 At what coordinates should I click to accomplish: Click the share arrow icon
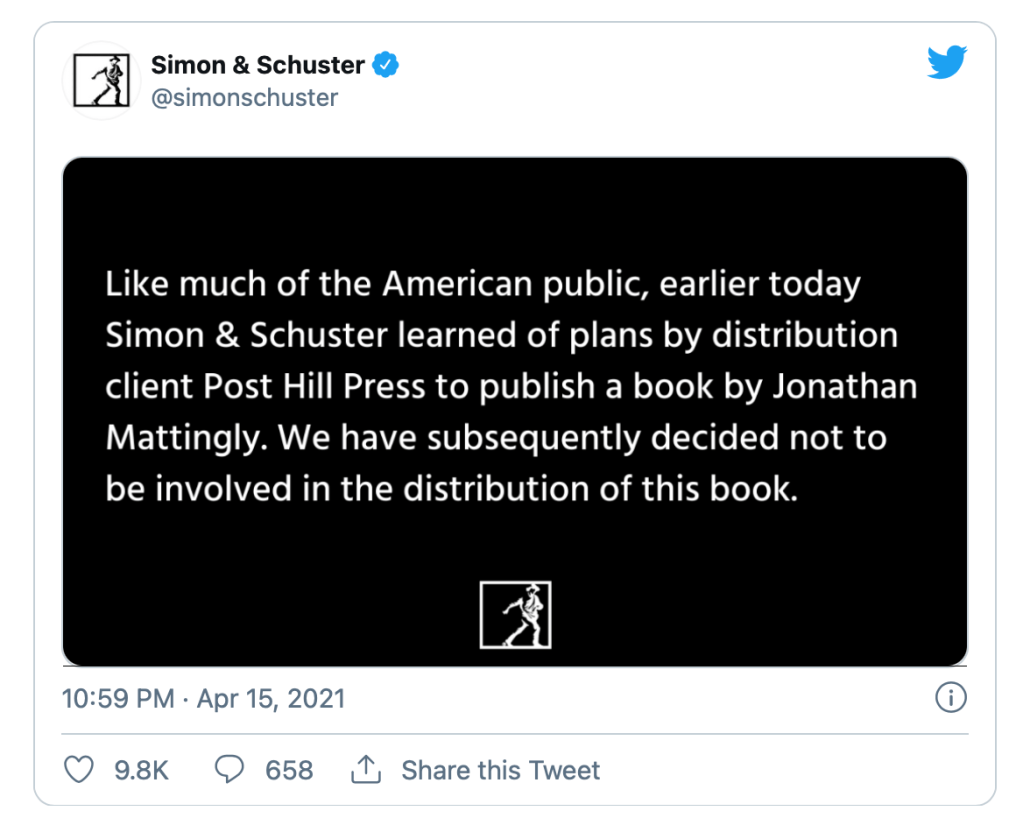pyautogui.click(x=366, y=770)
